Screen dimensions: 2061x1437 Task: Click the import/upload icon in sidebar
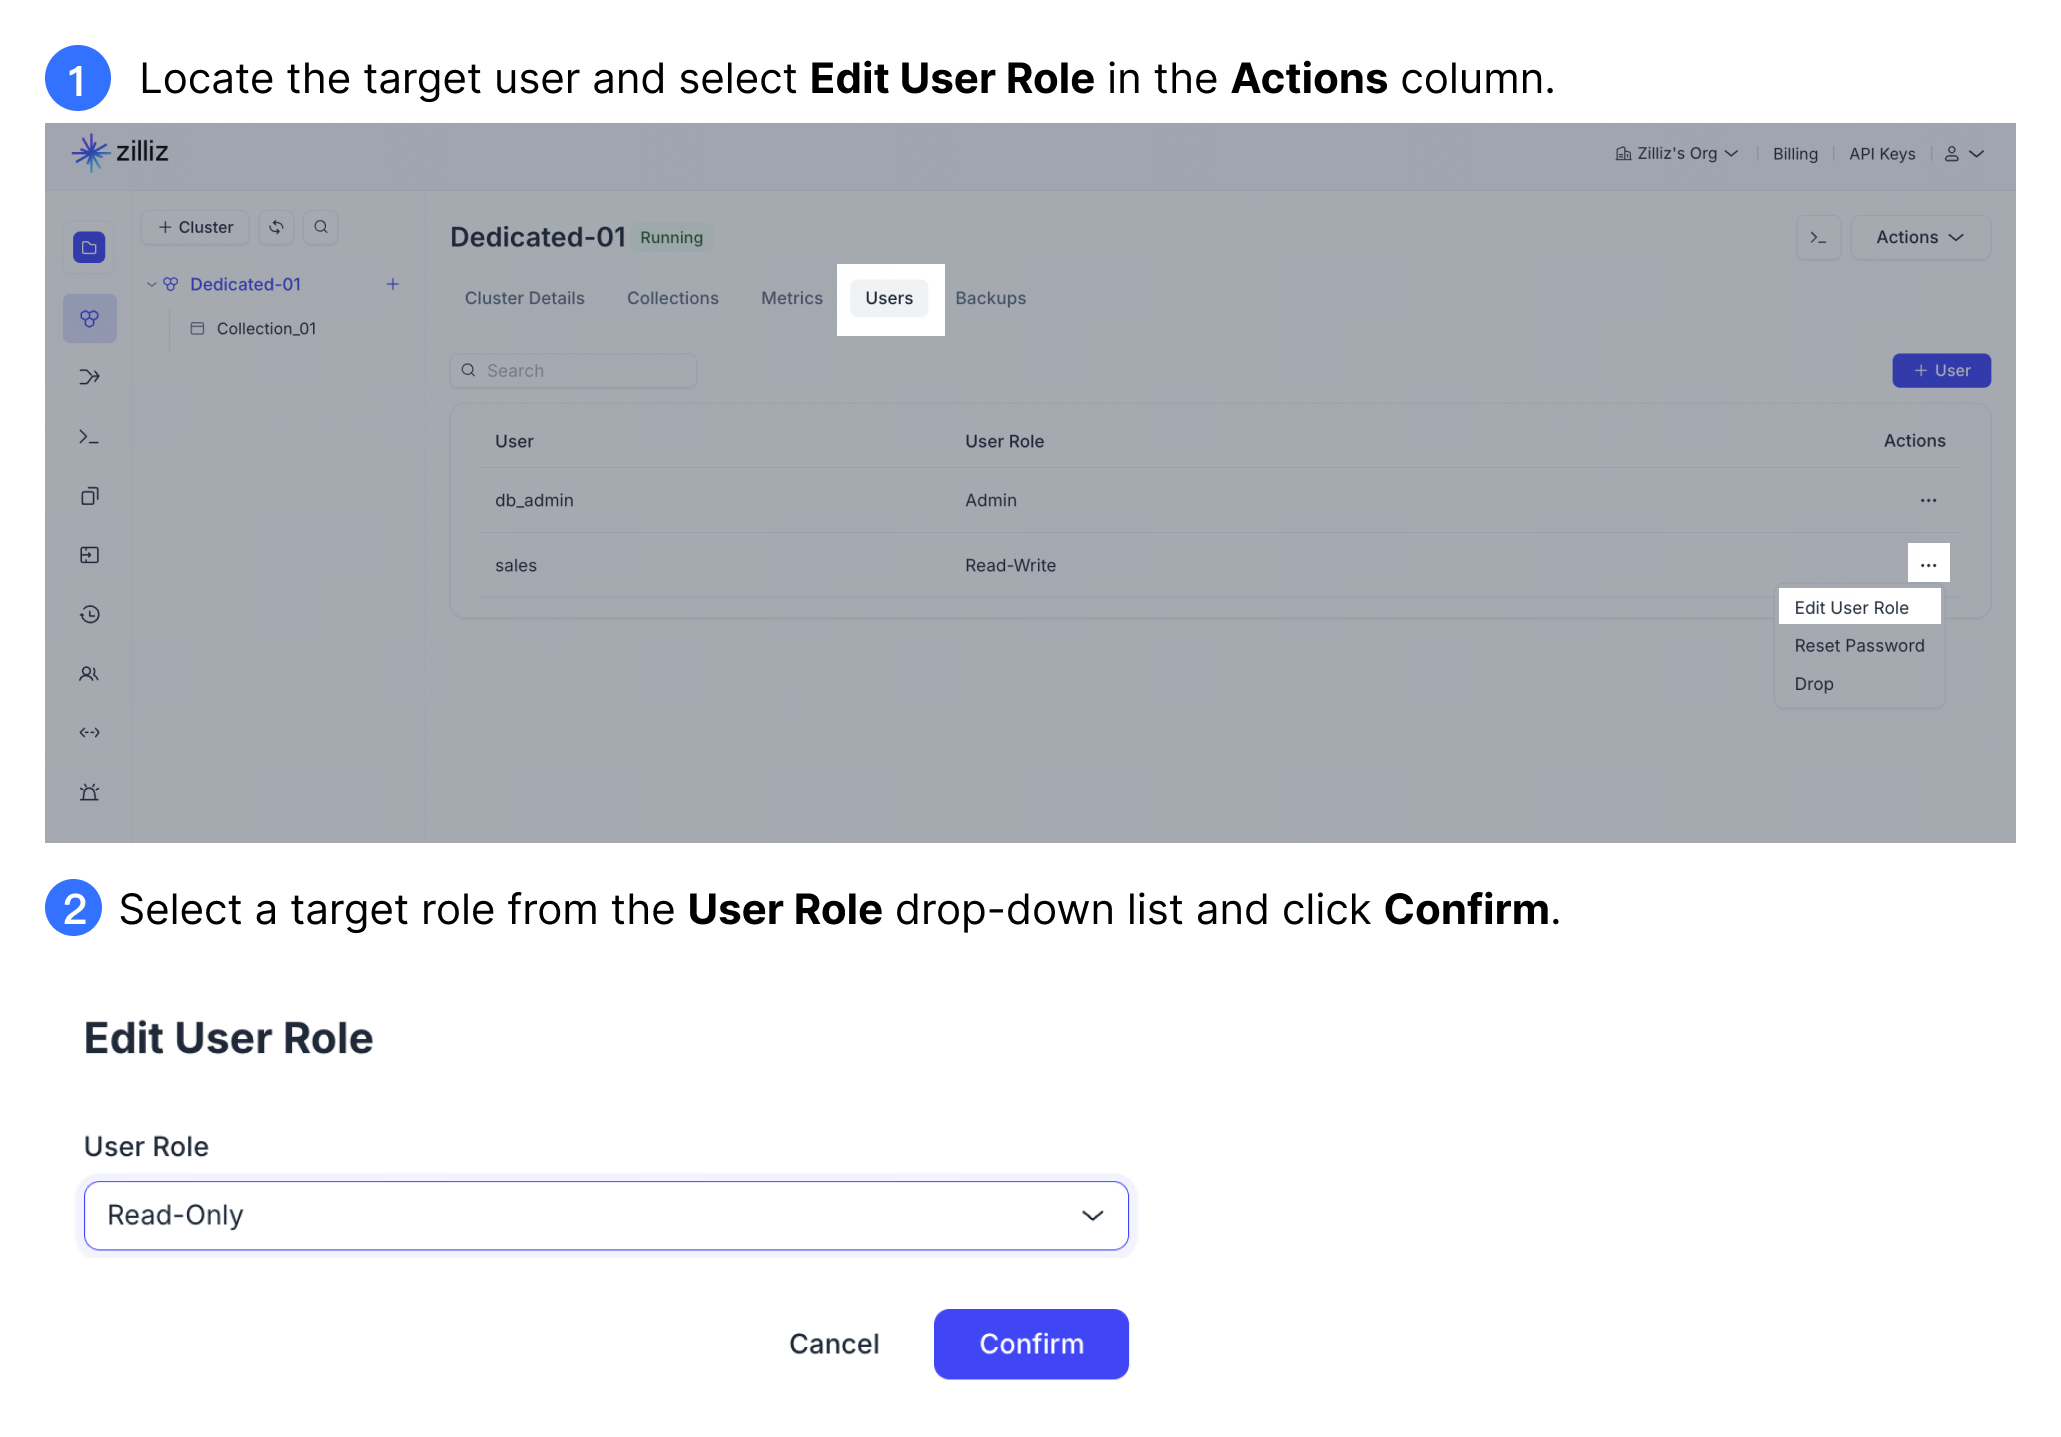click(89, 554)
